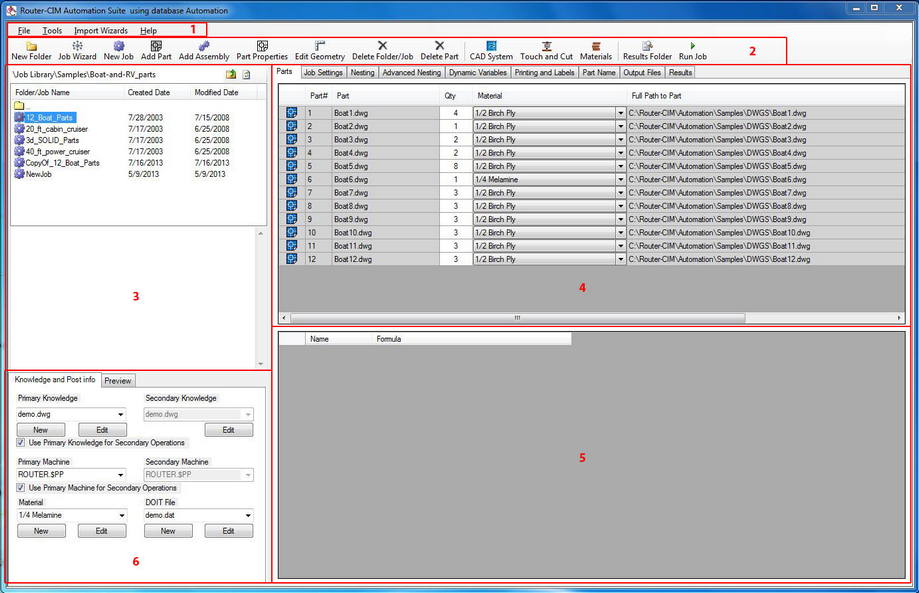Screen dimensions: 919x593
Task: Open Material 1/4 Melamine dropdown in Knowledge panel
Action: pyautogui.click(x=122, y=515)
